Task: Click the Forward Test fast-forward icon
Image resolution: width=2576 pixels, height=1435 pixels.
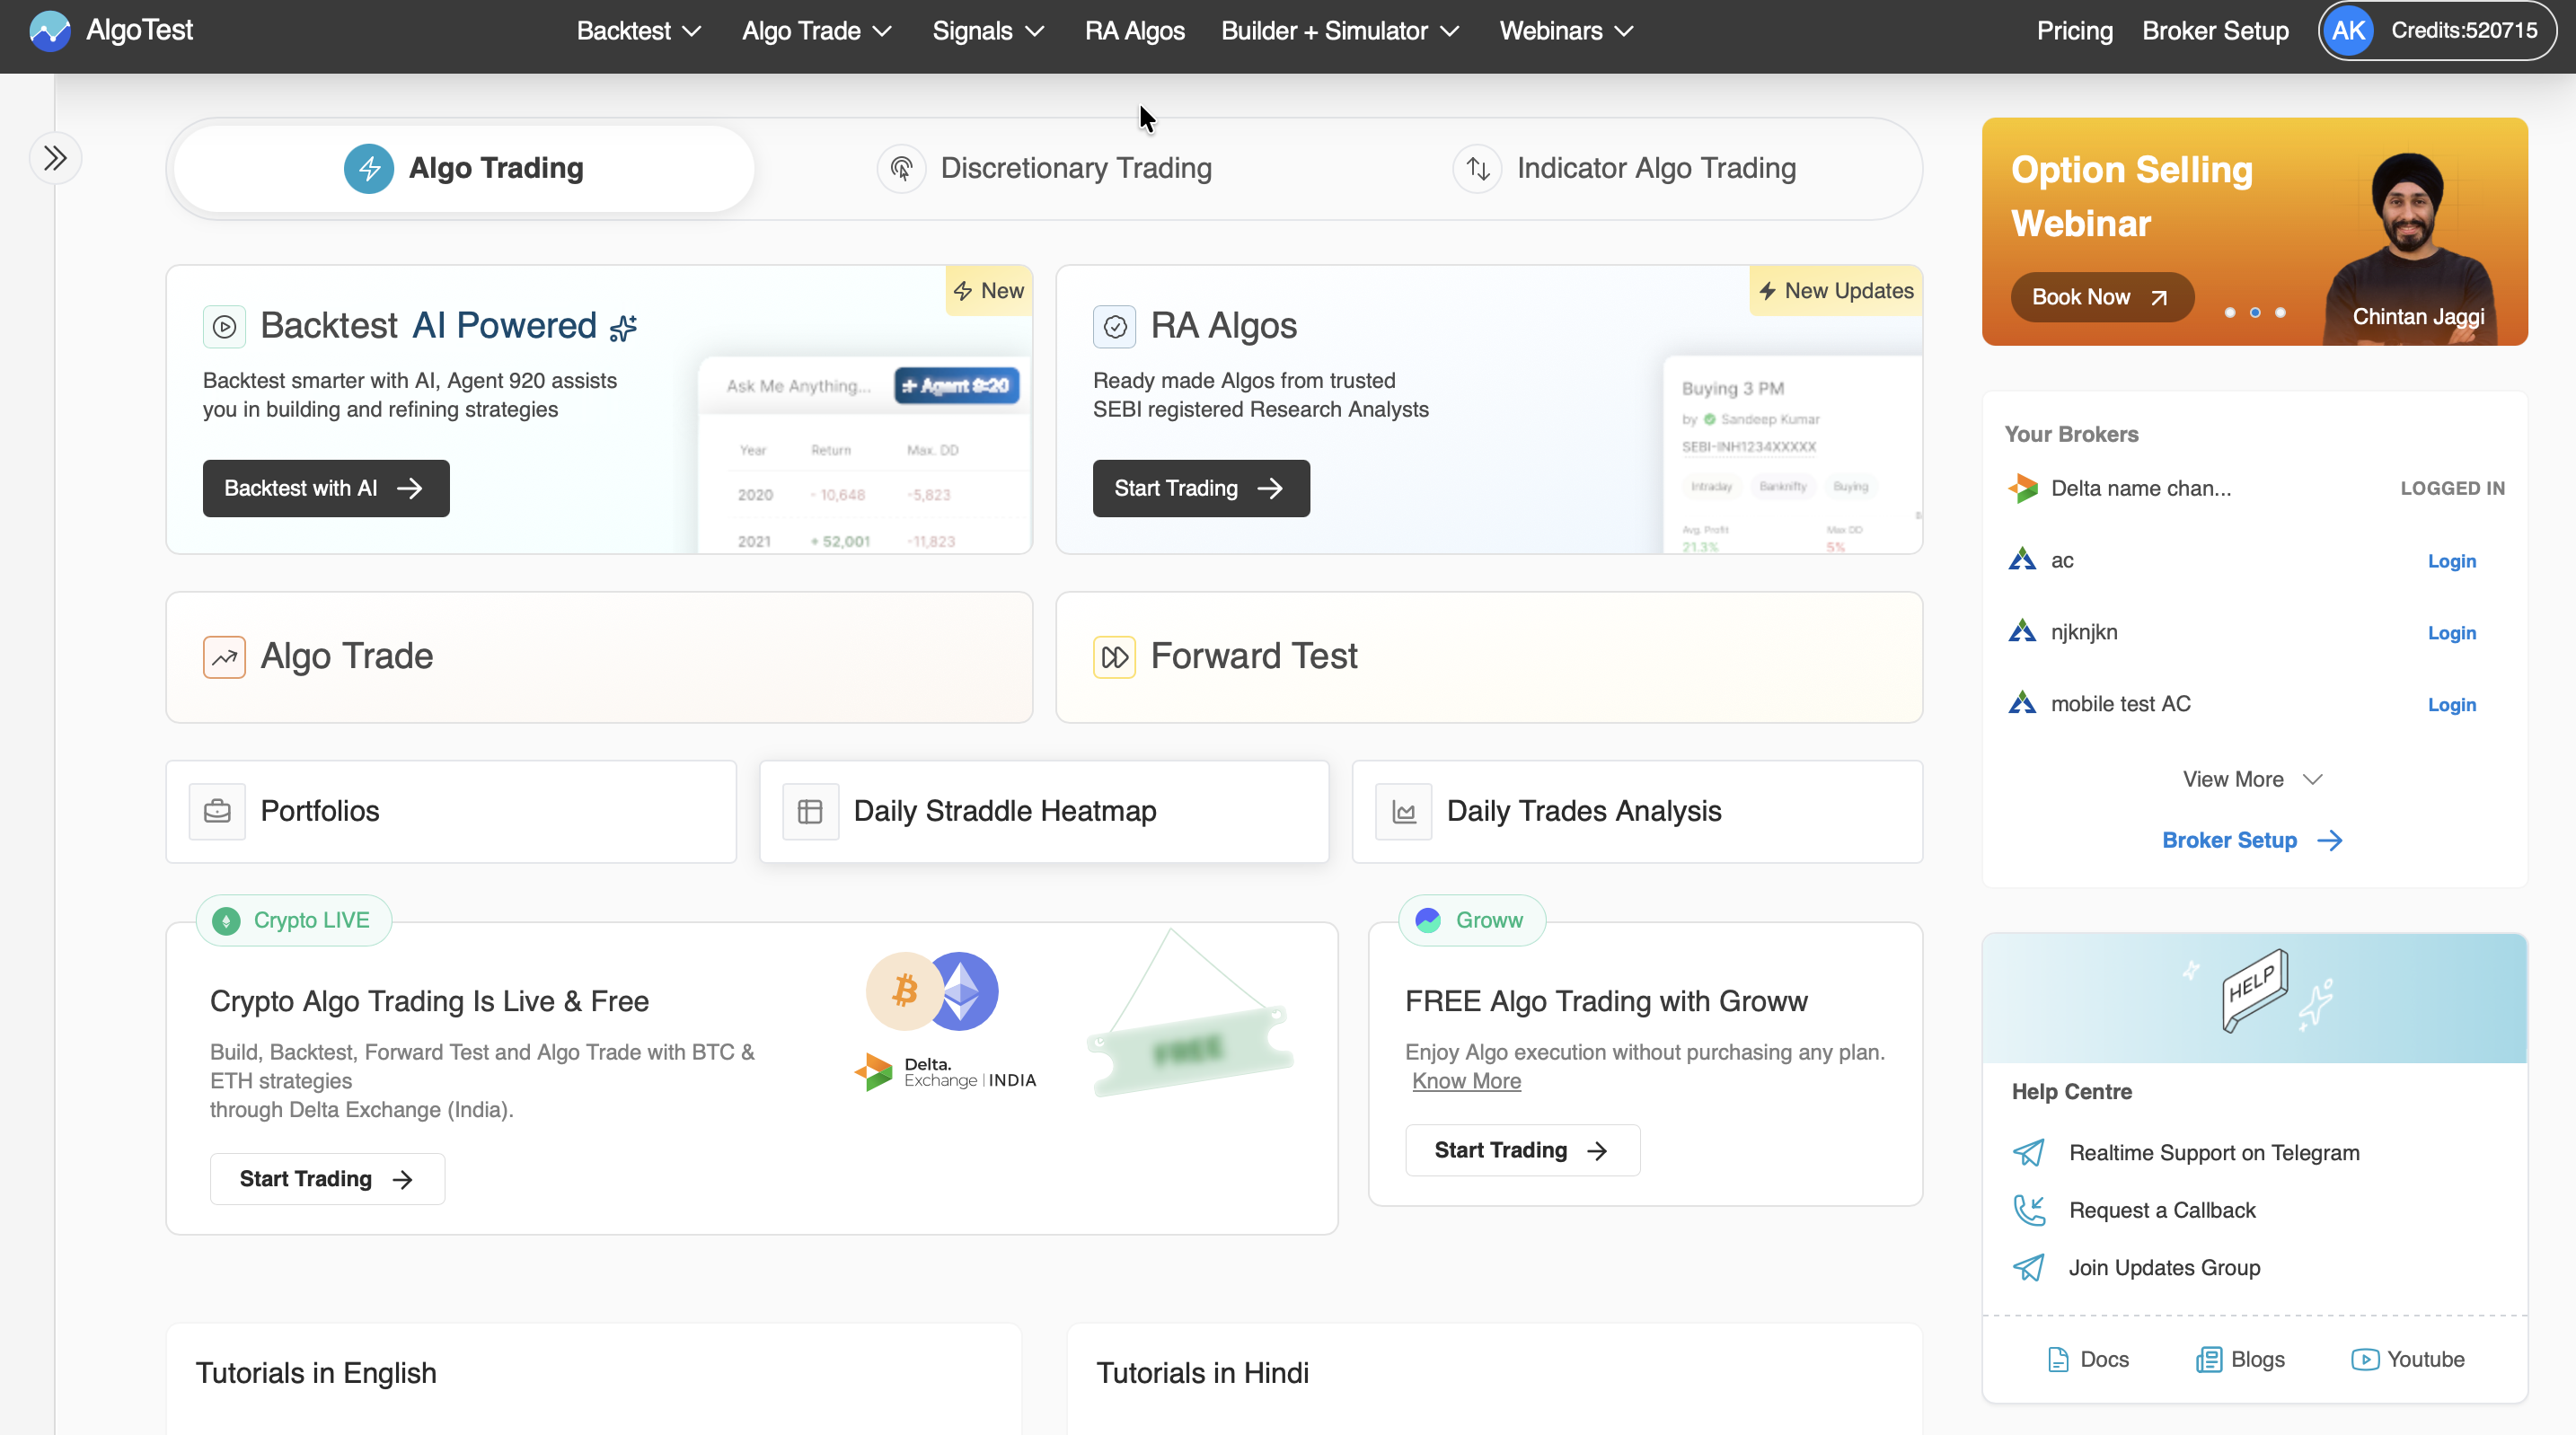Action: pyautogui.click(x=1114, y=657)
